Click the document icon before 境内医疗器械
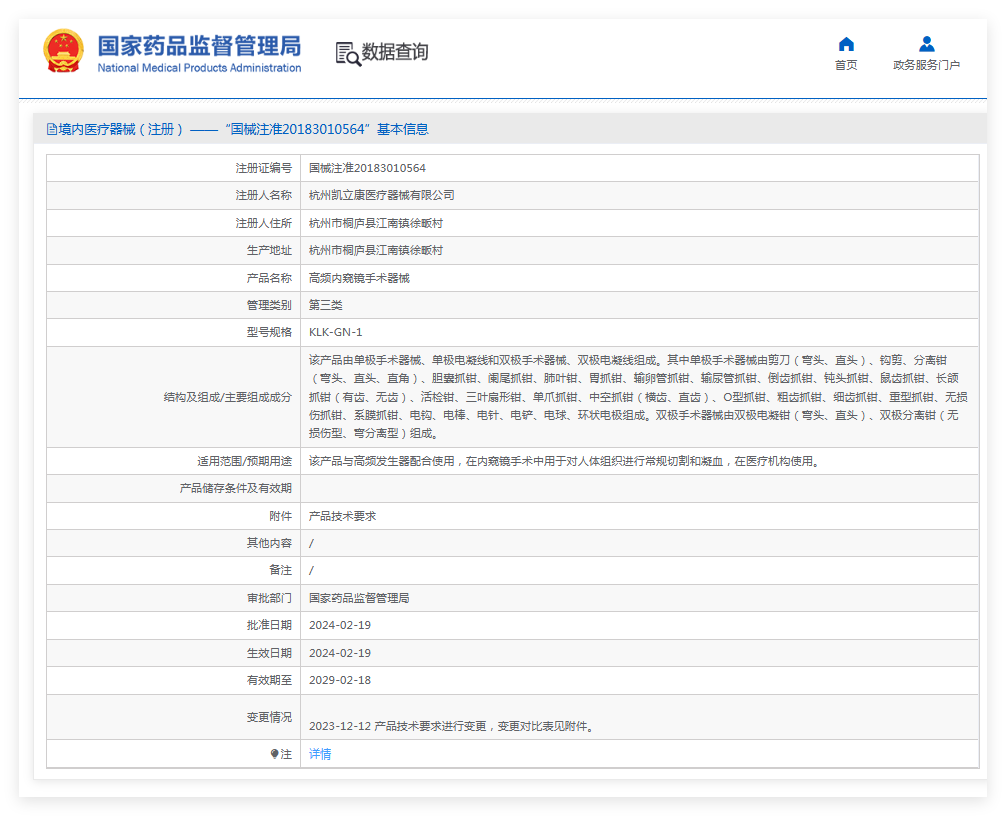The width and height of the screenshot is (1006, 816). point(51,130)
